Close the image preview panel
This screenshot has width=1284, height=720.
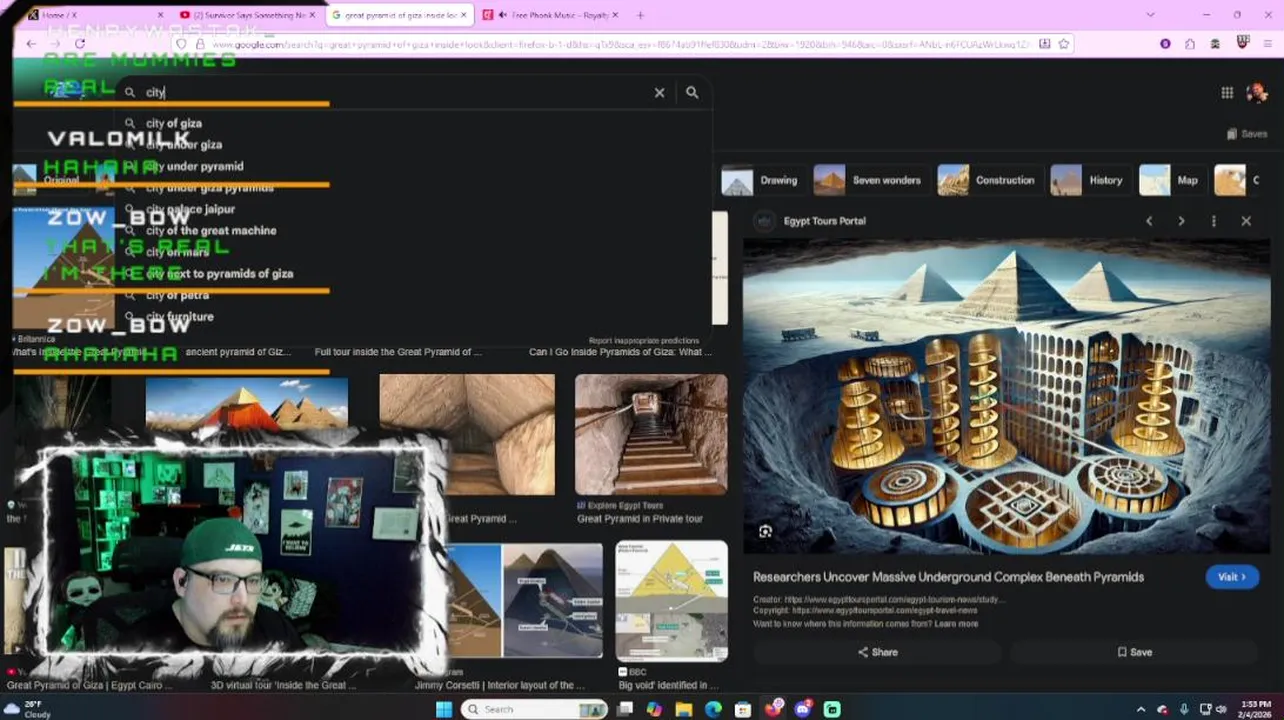click(1246, 221)
